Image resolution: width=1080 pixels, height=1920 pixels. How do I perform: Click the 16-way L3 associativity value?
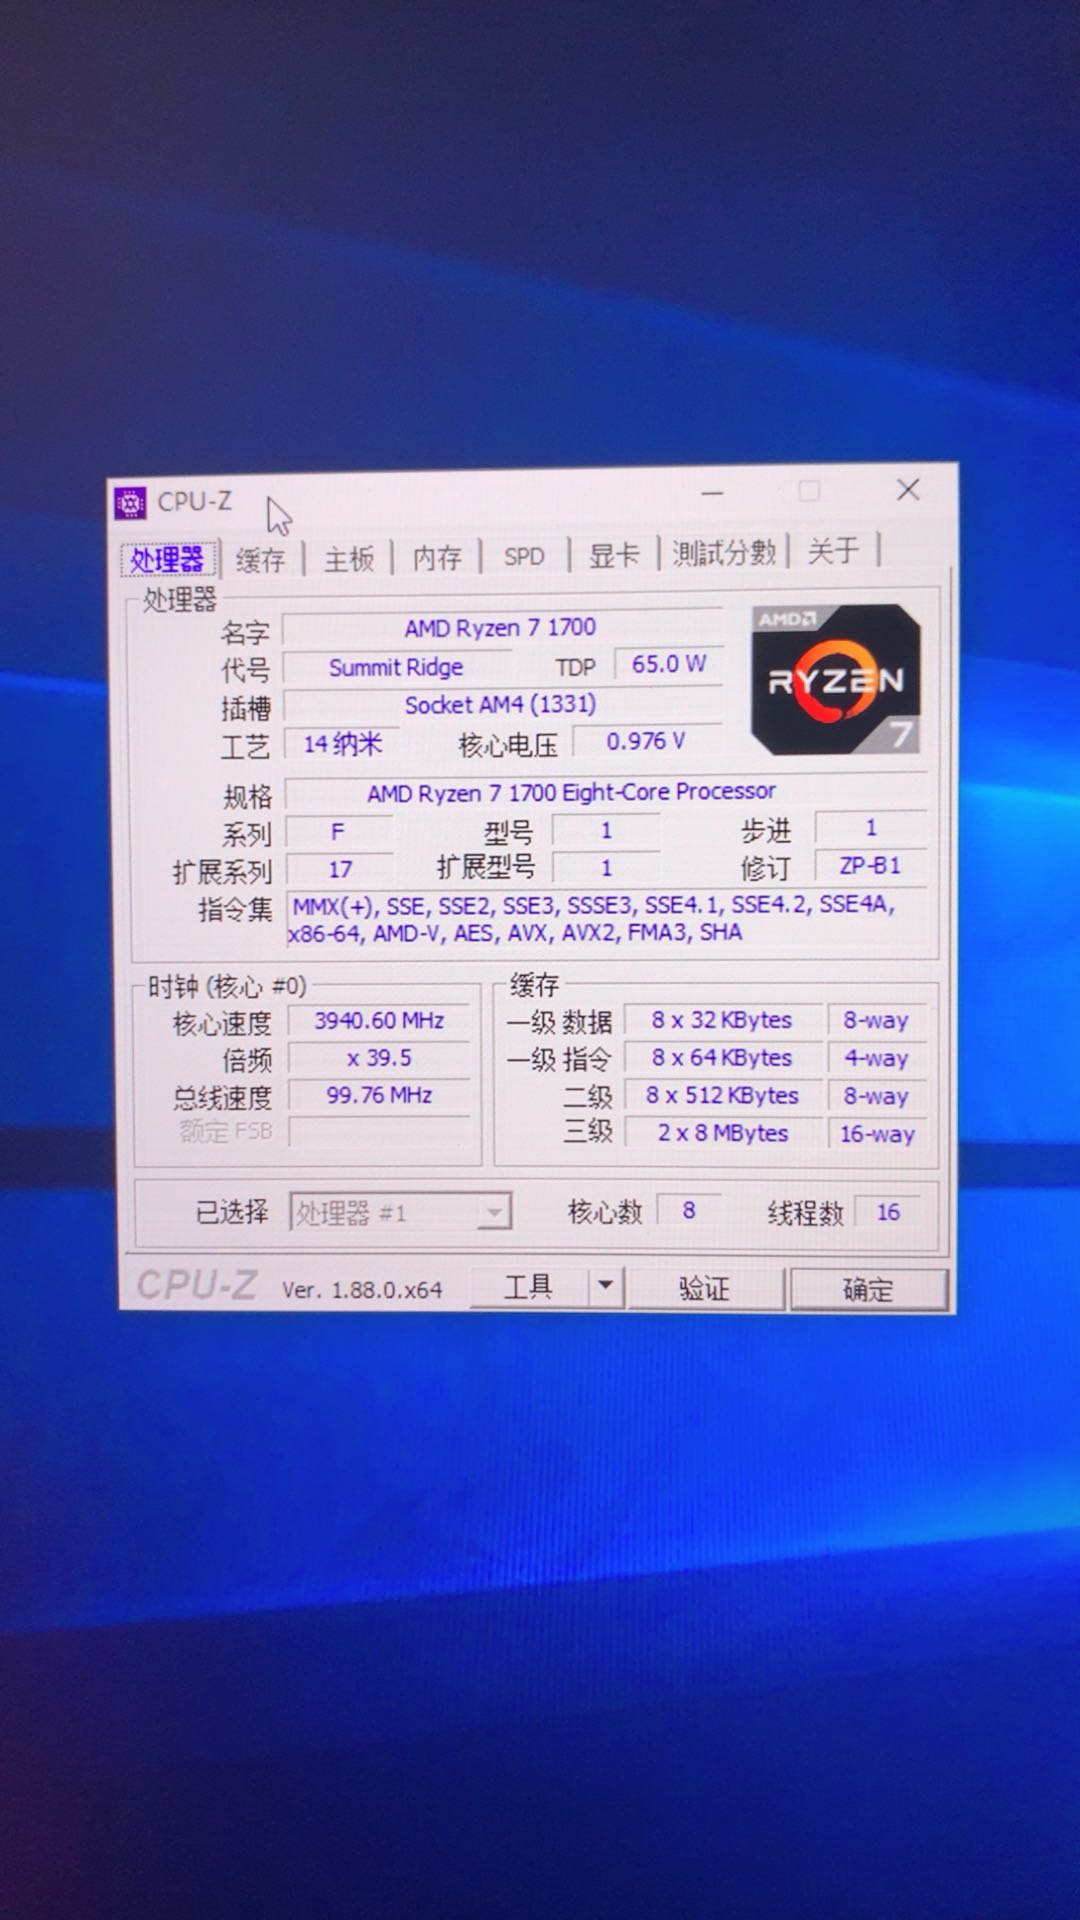[877, 1134]
